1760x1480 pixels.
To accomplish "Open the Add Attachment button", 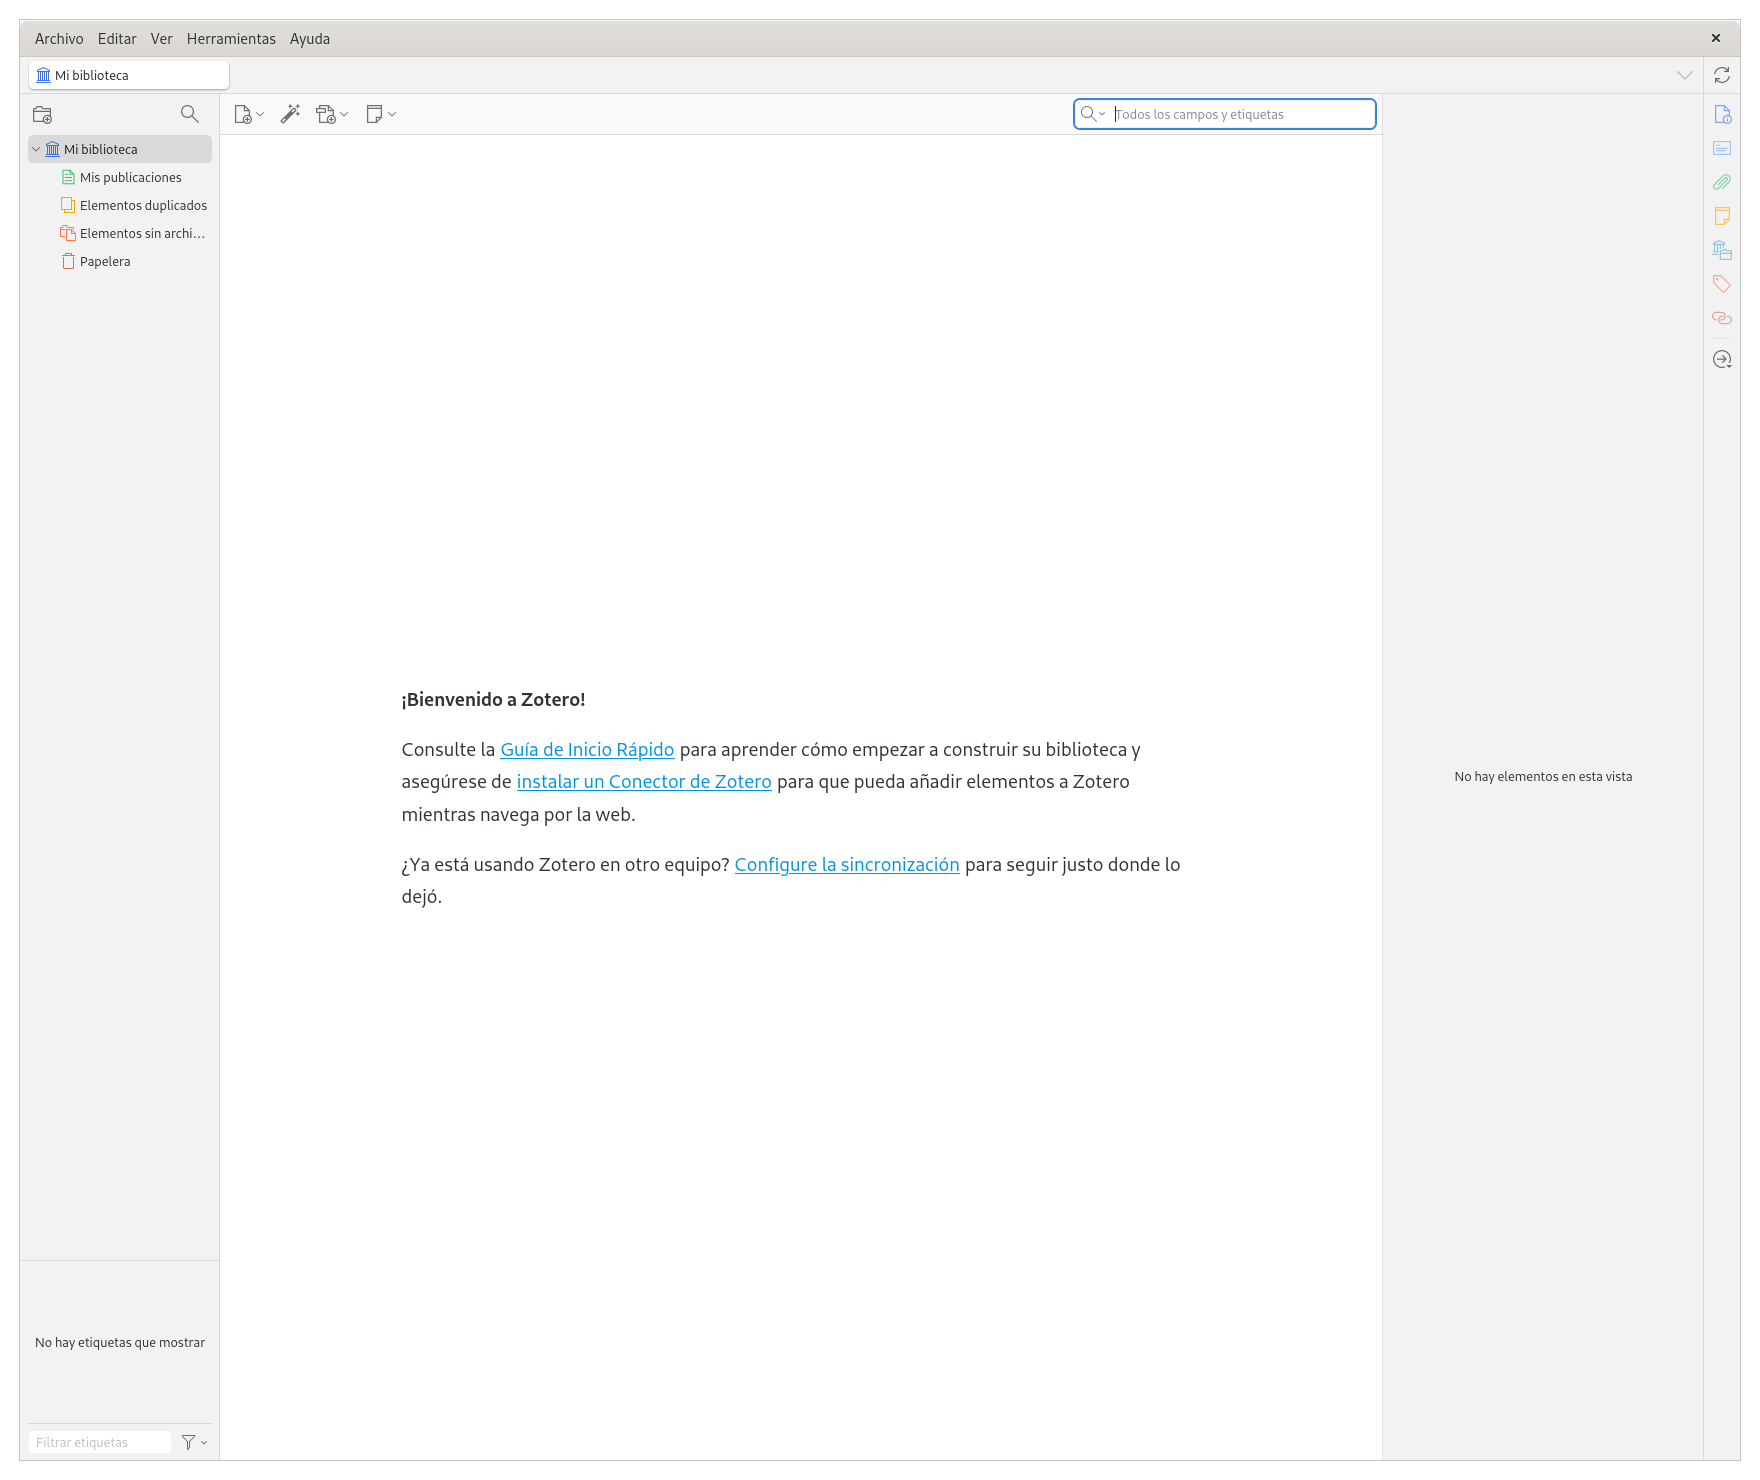I will [332, 114].
